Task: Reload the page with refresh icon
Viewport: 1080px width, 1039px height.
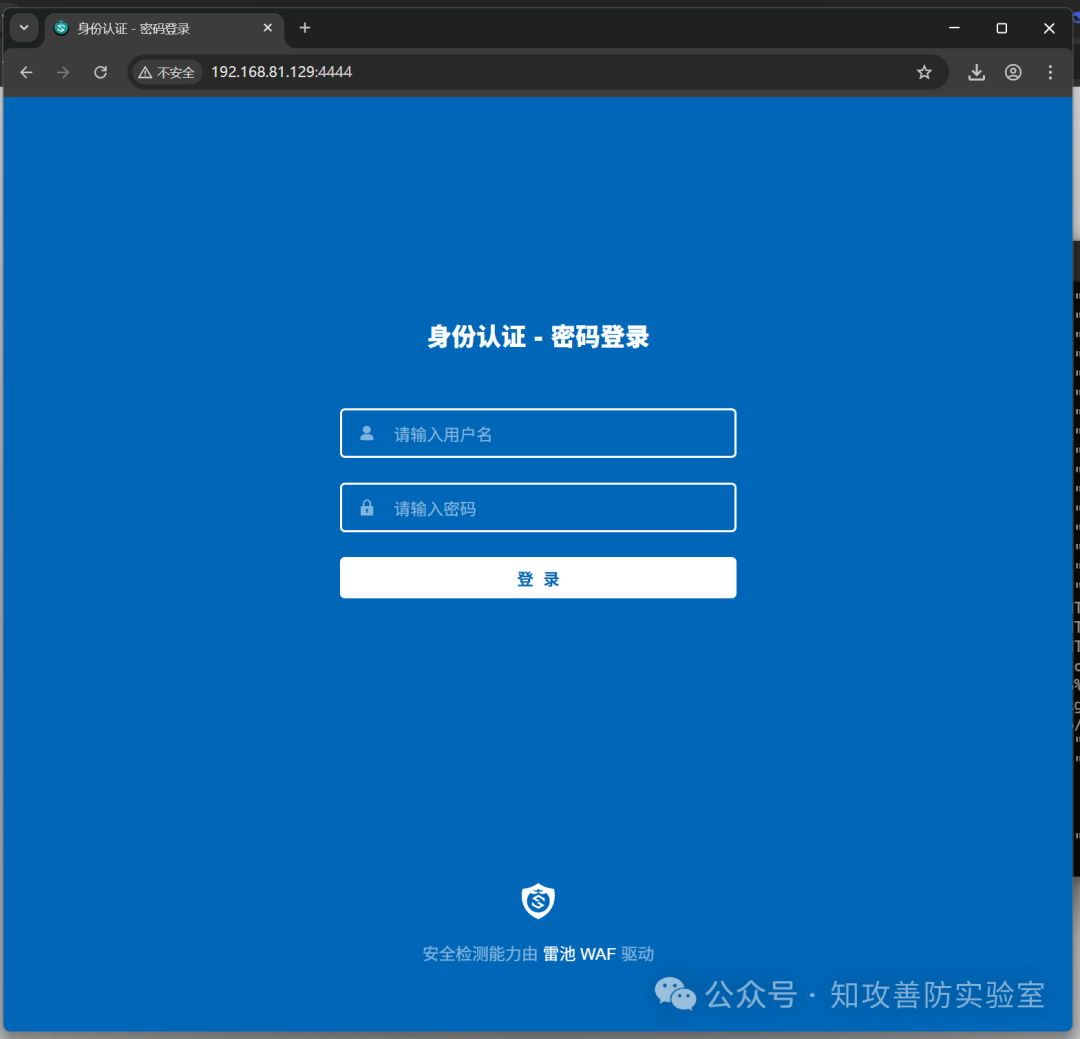Action: (x=101, y=72)
